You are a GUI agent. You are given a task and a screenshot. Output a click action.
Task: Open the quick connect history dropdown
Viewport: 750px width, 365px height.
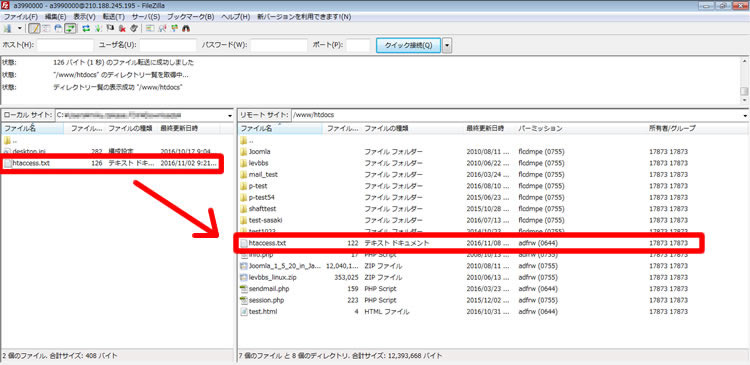point(447,45)
